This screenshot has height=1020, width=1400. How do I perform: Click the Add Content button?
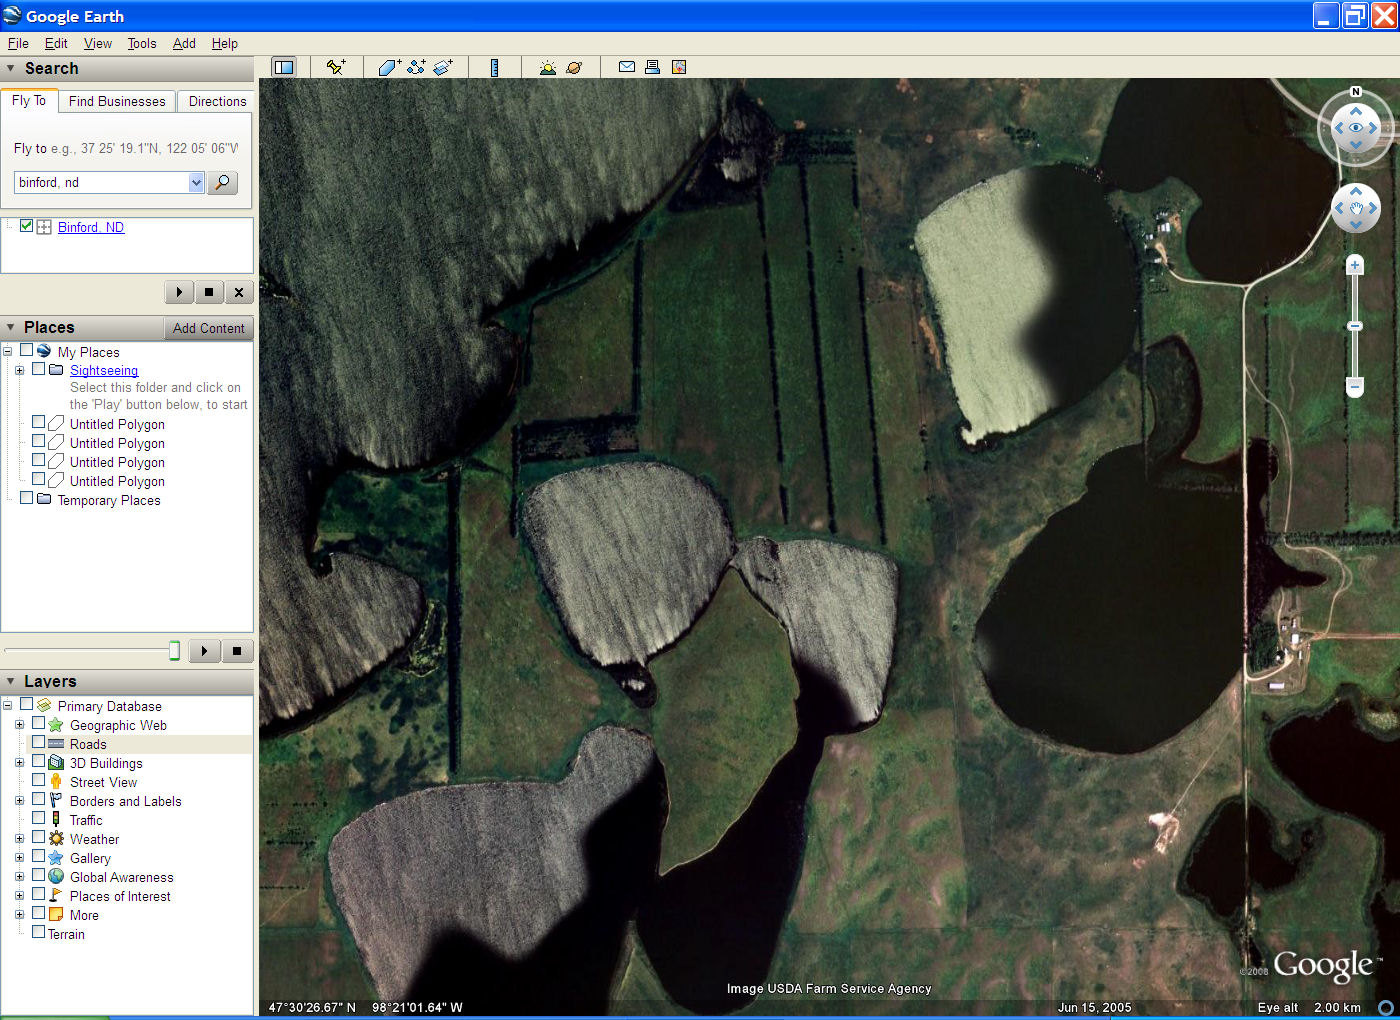[208, 328]
